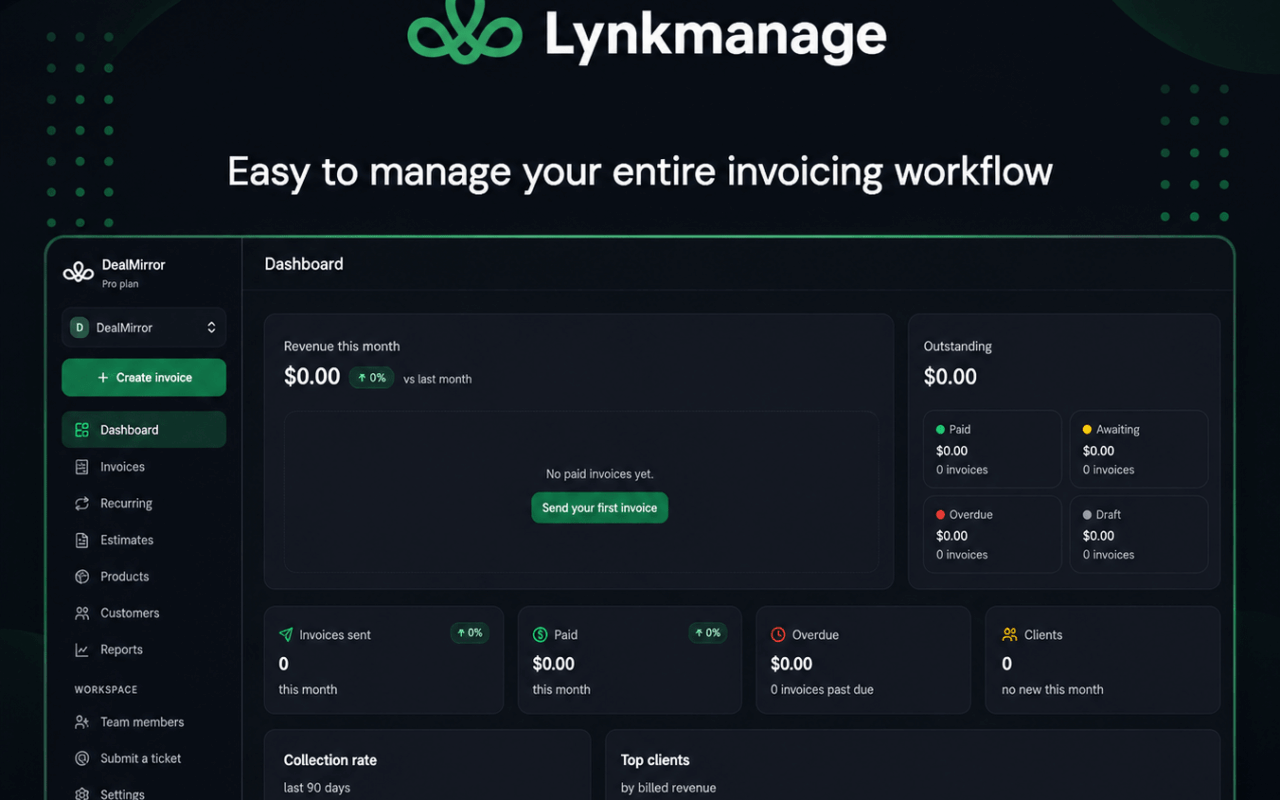
Task: Click the Overdue clock icon
Action: pos(778,635)
